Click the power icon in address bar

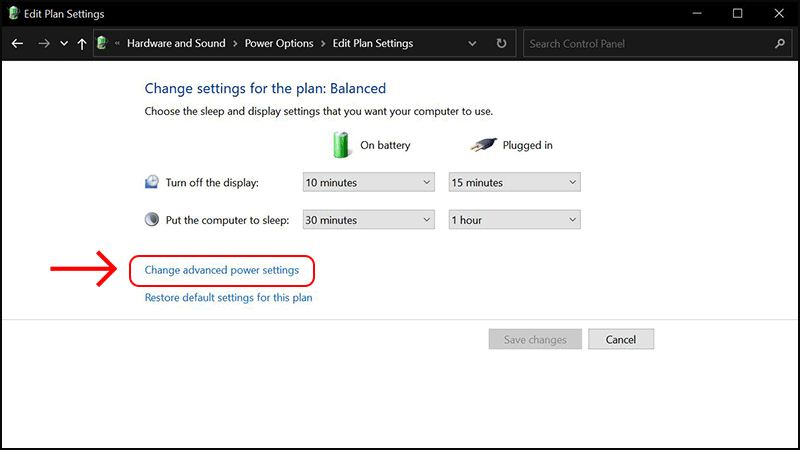tap(103, 44)
